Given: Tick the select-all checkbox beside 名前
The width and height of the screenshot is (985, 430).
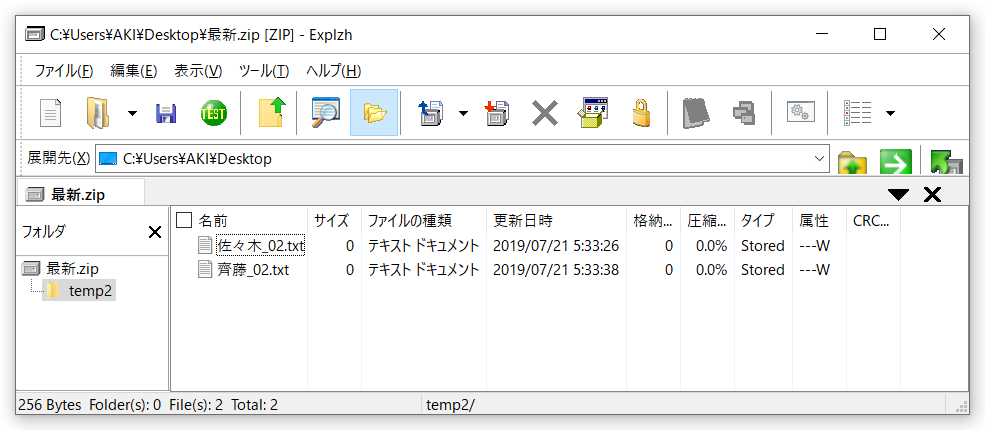Looking at the screenshot, I should [x=183, y=220].
